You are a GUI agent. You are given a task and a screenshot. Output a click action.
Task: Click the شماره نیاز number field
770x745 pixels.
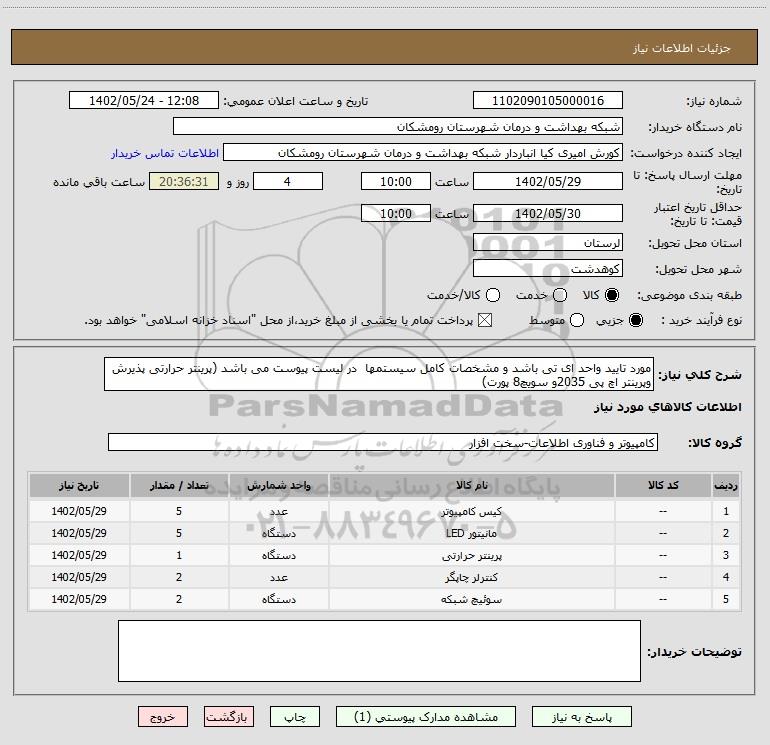click(547, 101)
